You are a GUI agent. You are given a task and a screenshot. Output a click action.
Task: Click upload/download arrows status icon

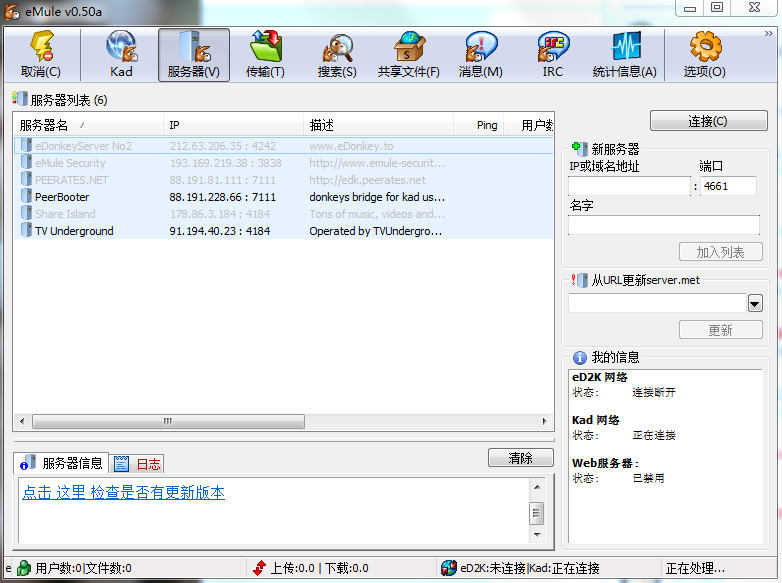[259, 568]
